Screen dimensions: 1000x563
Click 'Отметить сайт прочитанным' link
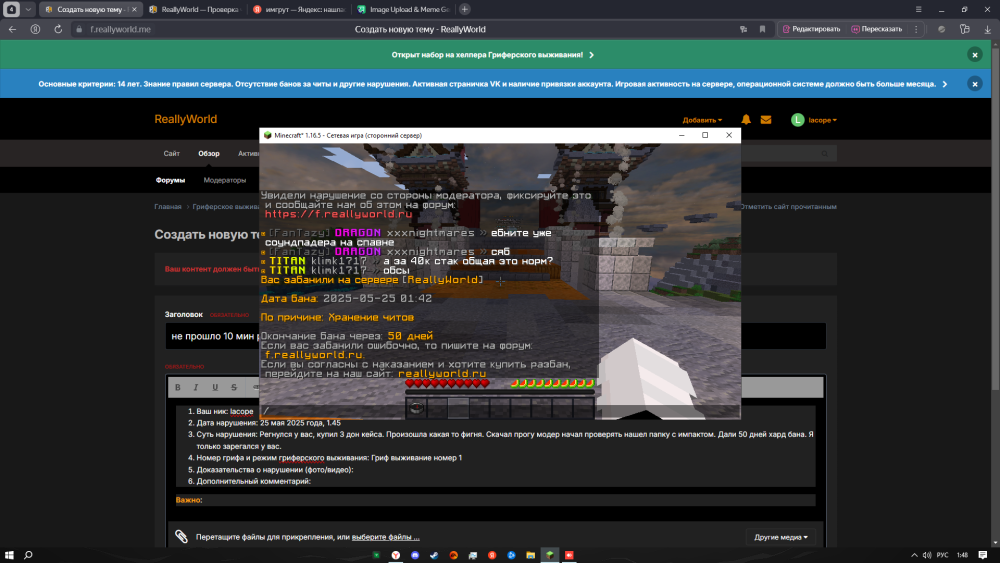click(x=788, y=207)
